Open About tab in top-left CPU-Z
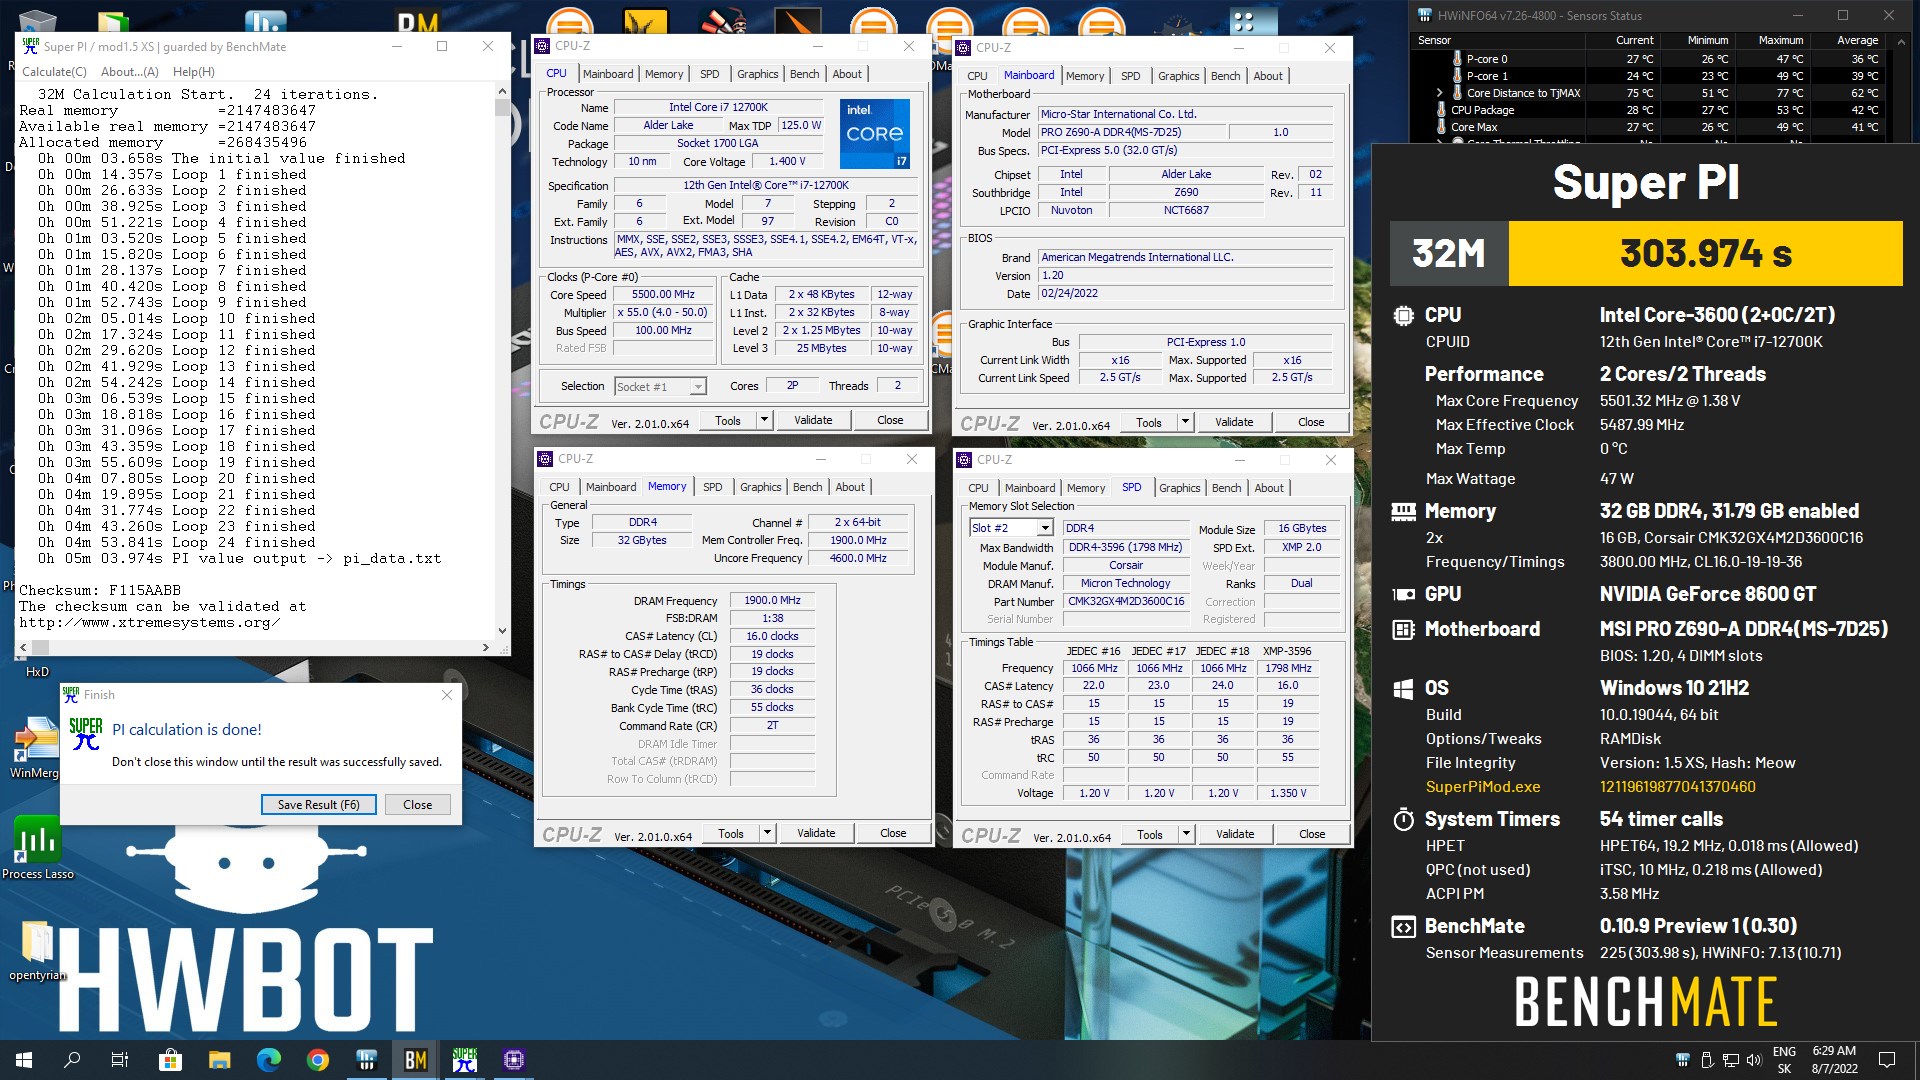 [847, 74]
